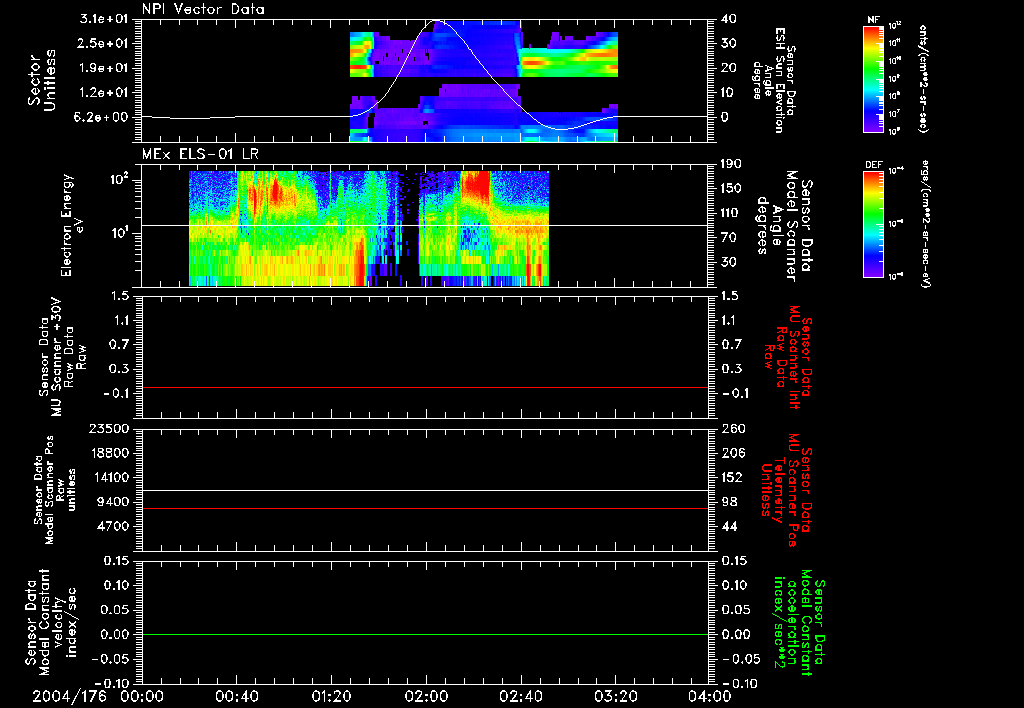This screenshot has height=708, width=1024.
Task: Click the red 'MU Scanner Pos Telemetry' label
Action: click(x=785, y=490)
